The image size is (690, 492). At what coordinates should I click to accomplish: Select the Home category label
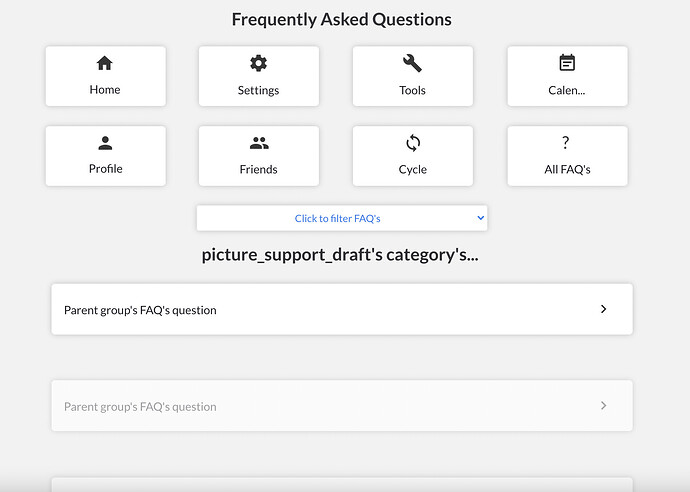pos(105,90)
